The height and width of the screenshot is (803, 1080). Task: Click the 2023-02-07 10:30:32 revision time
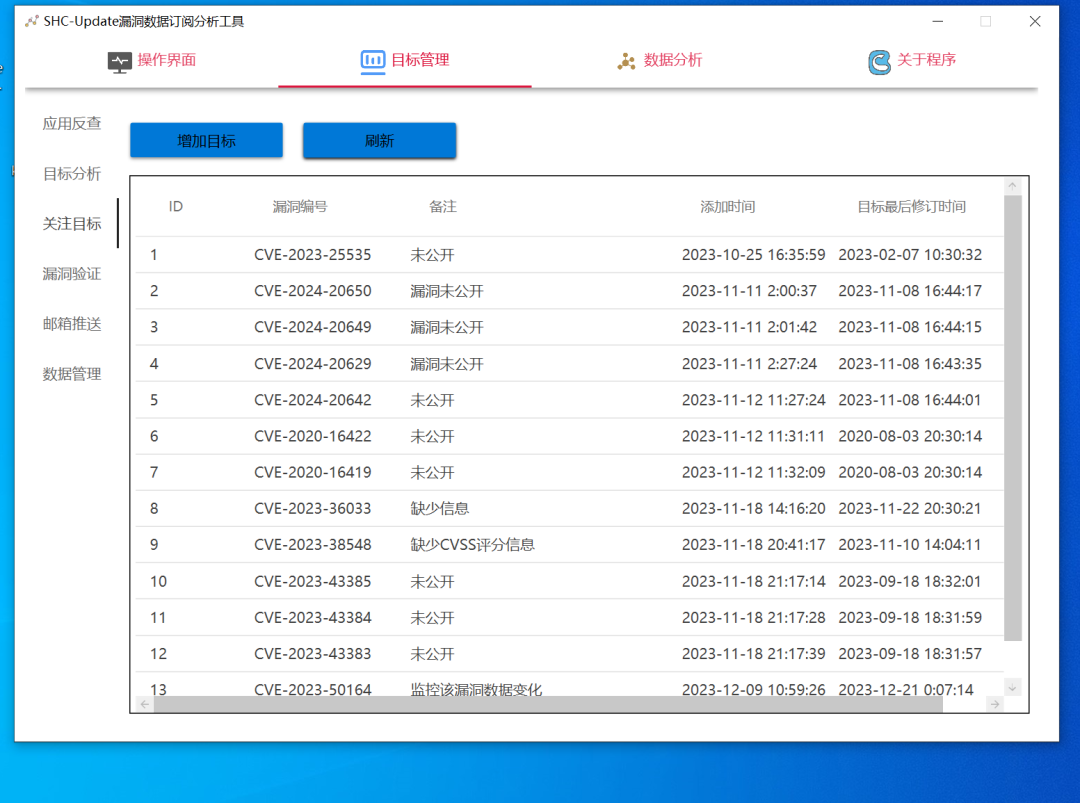point(910,255)
